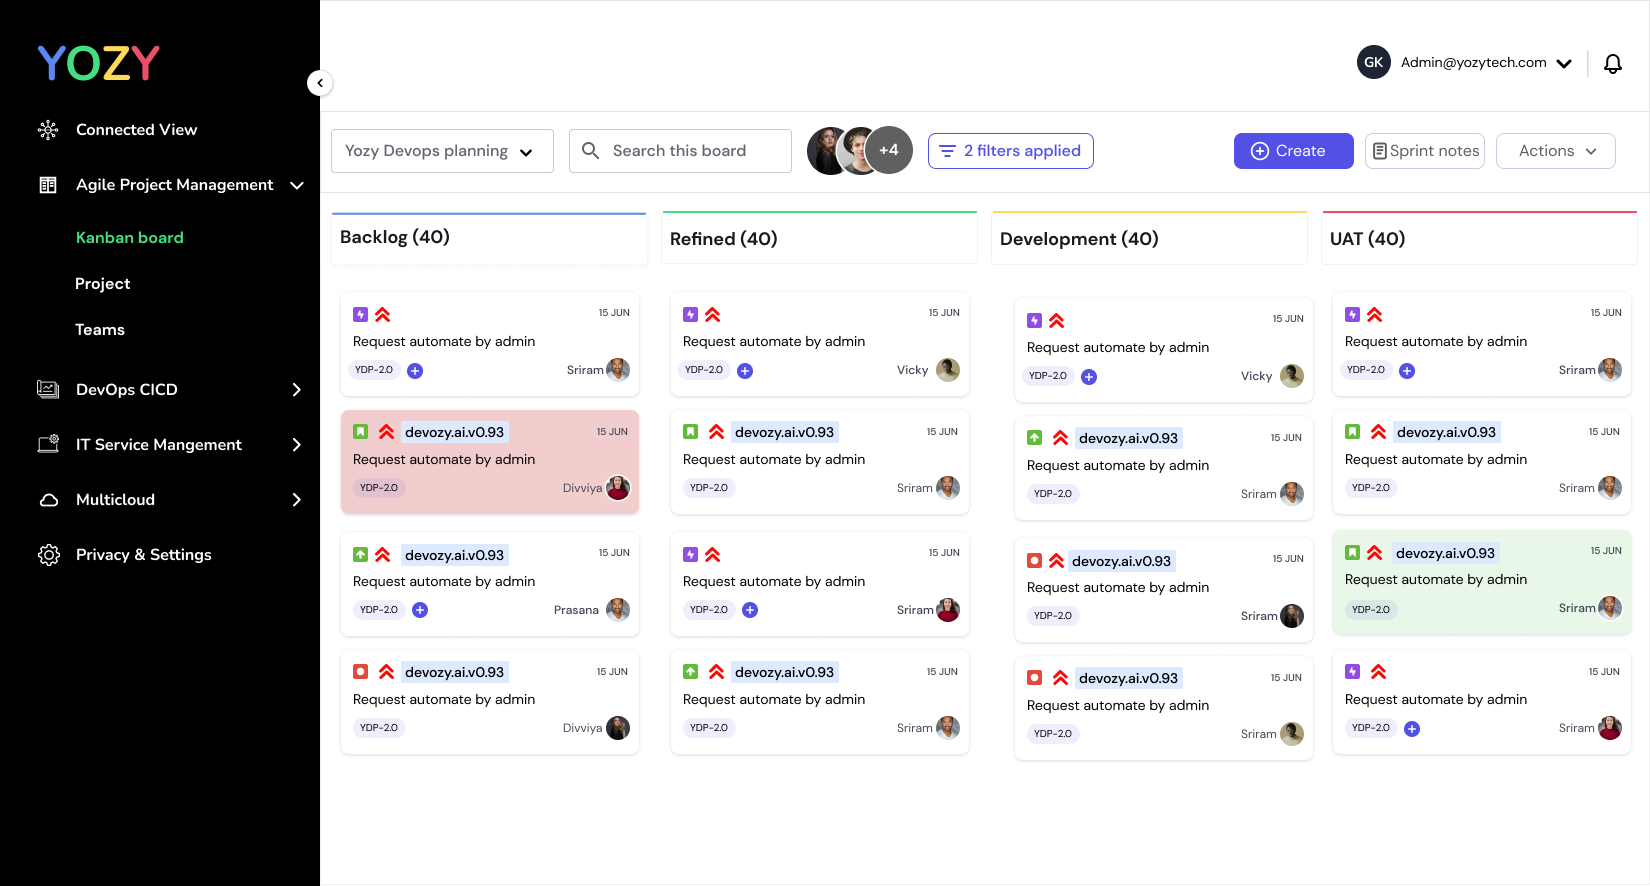The image size is (1650, 886).
Task: Open the Connected View icon
Action: 48,130
